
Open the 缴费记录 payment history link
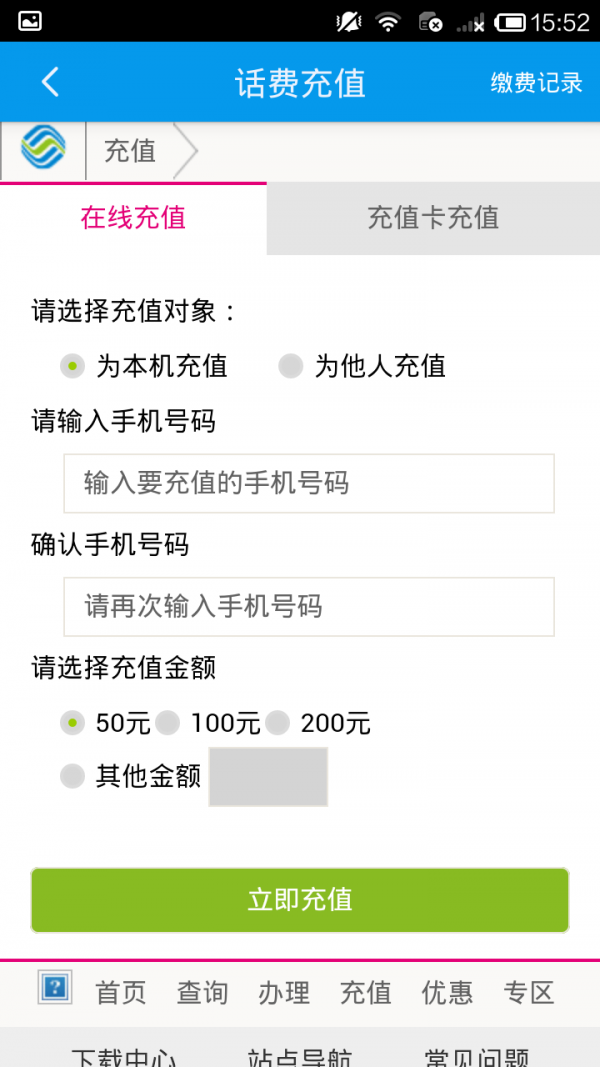[x=533, y=82]
